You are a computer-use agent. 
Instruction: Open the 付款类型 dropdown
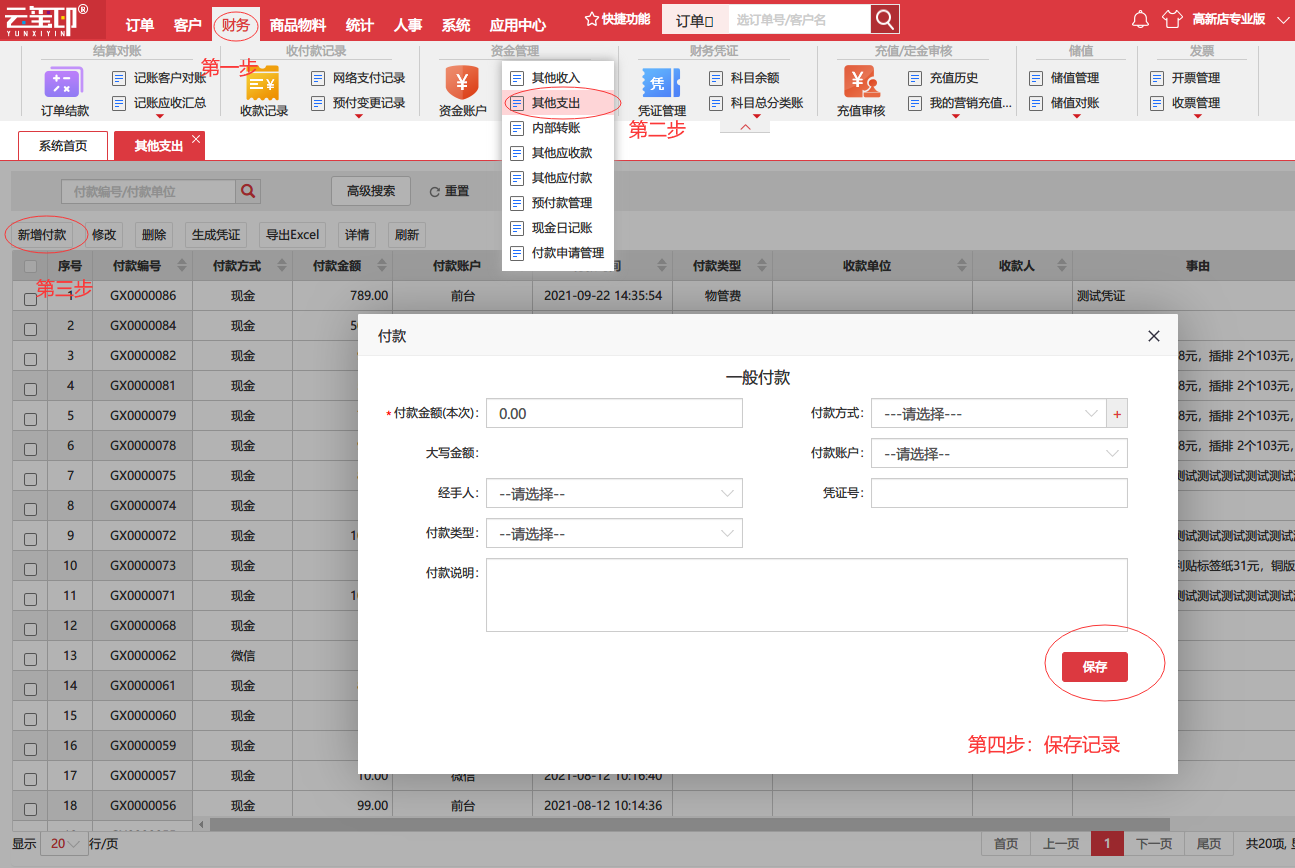tap(614, 533)
